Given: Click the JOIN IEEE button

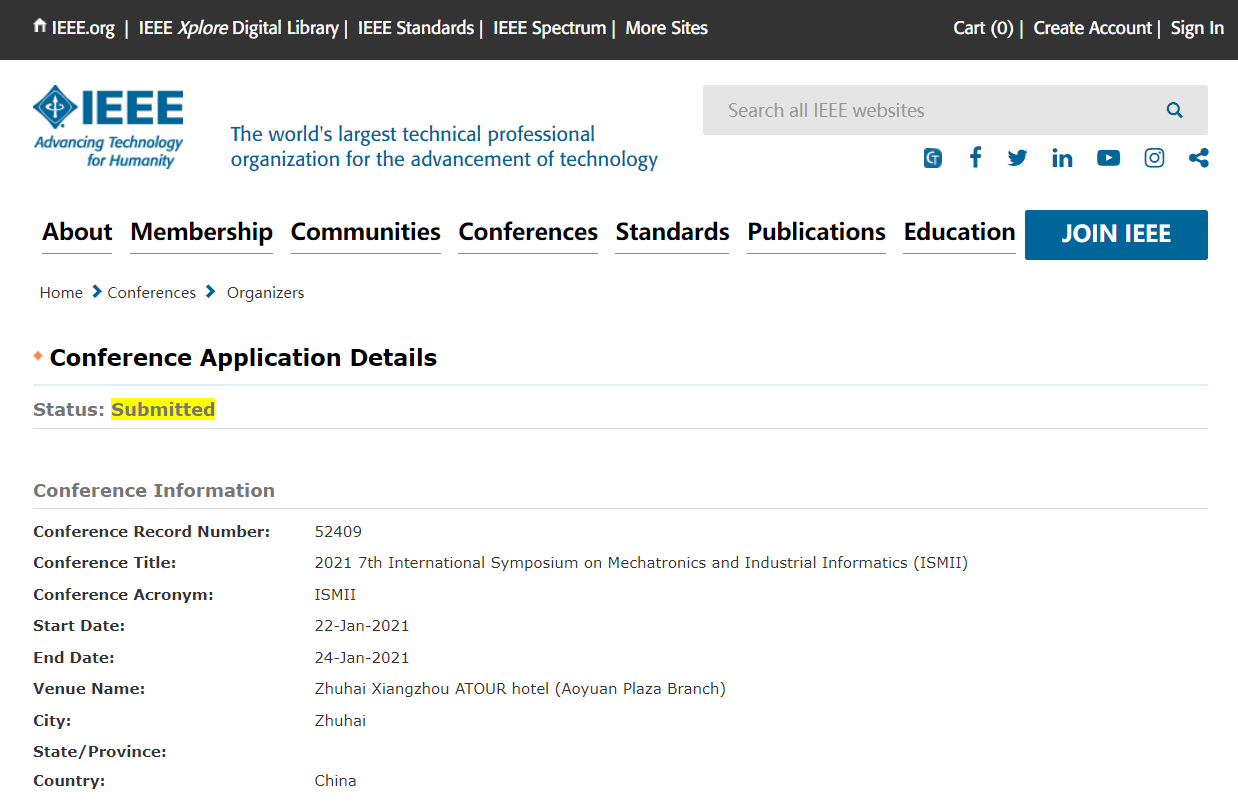Looking at the screenshot, I should pos(1116,234).
